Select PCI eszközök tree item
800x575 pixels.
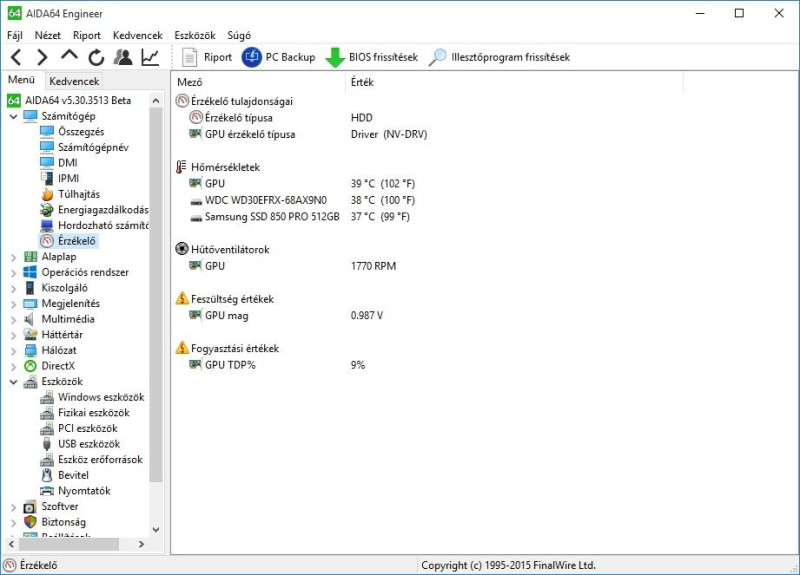(88, 429)
